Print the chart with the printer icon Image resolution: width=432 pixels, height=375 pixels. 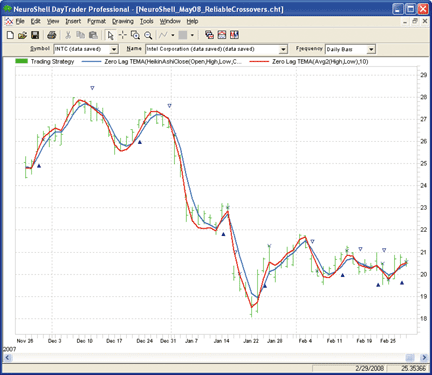tap(52, 35)
